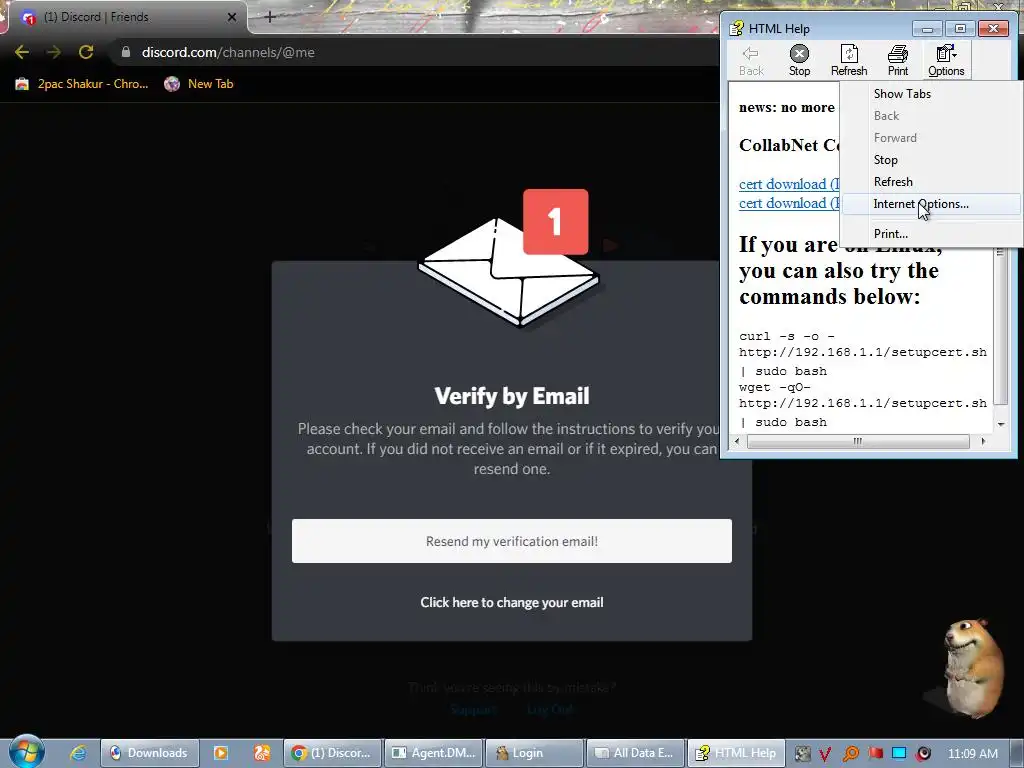Open the Windows Start menu
The image size is (1024, 768).
pyautogui.click(x=26, y=752)
